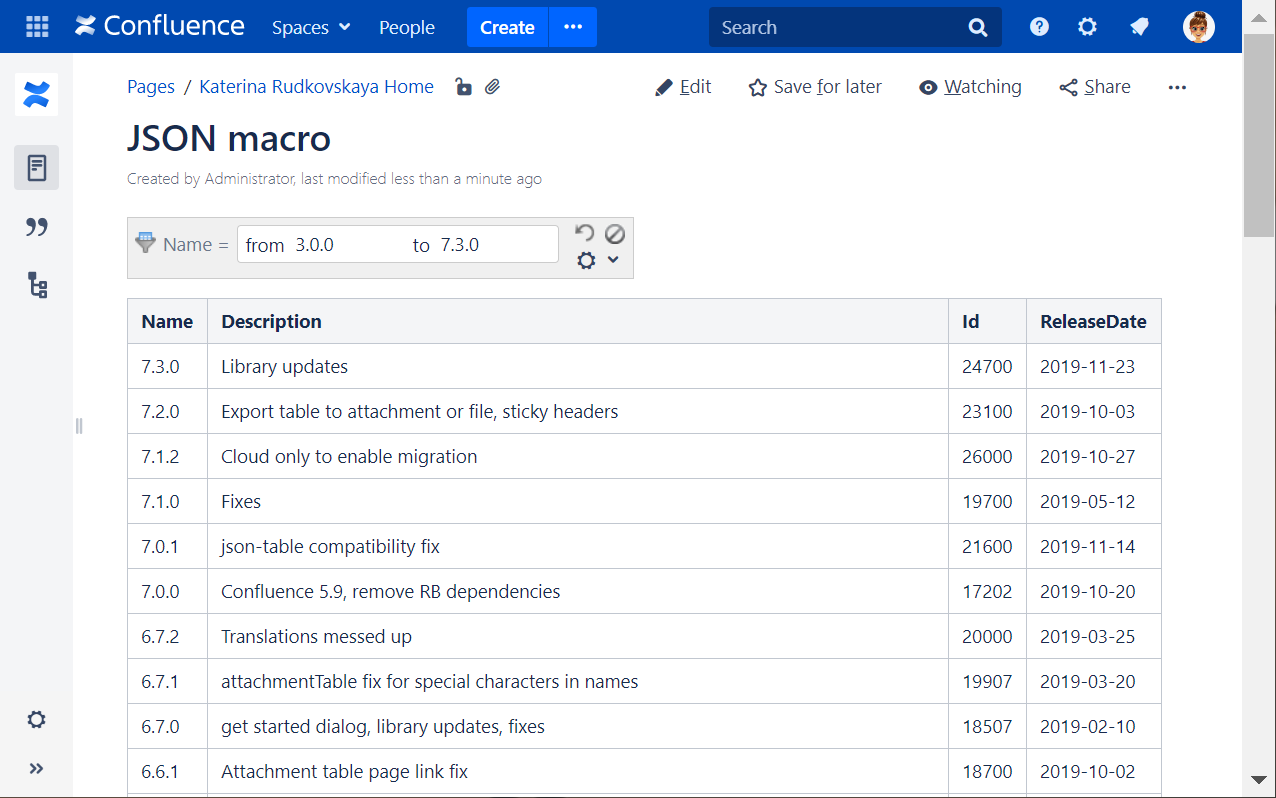Click the Create button
The image size is (1276, 798).
(x=507, y=27)
